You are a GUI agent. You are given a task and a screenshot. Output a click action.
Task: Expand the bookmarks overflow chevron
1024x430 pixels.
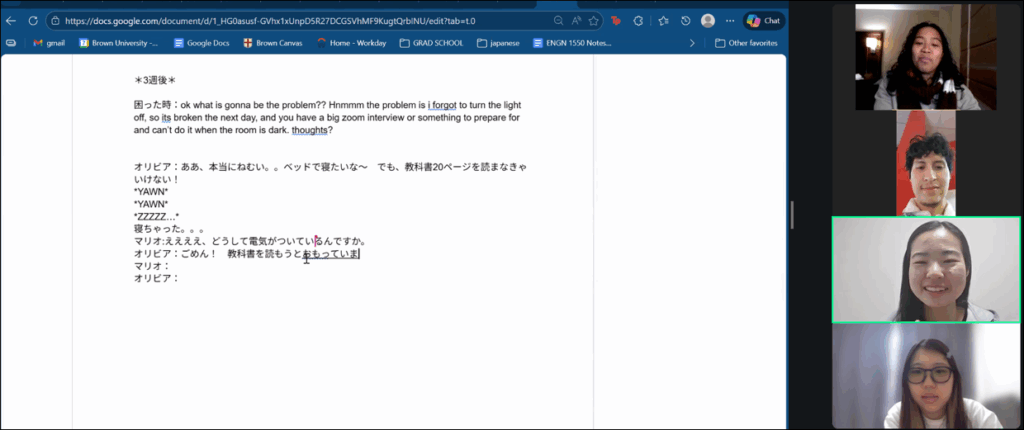click(x=692, y=43)
